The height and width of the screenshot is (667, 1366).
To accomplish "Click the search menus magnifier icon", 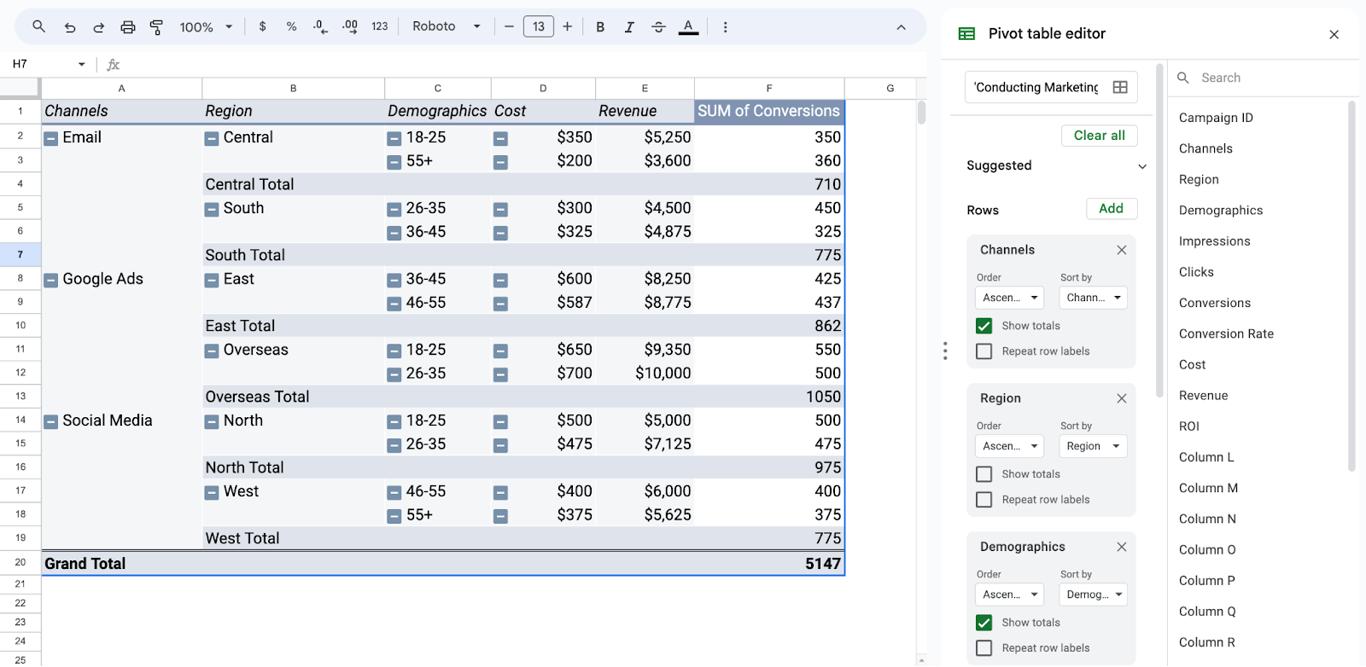I will pos(39,27).
